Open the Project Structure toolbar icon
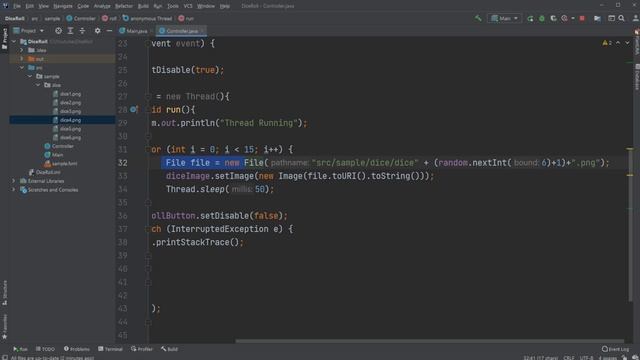 (597, 18)
